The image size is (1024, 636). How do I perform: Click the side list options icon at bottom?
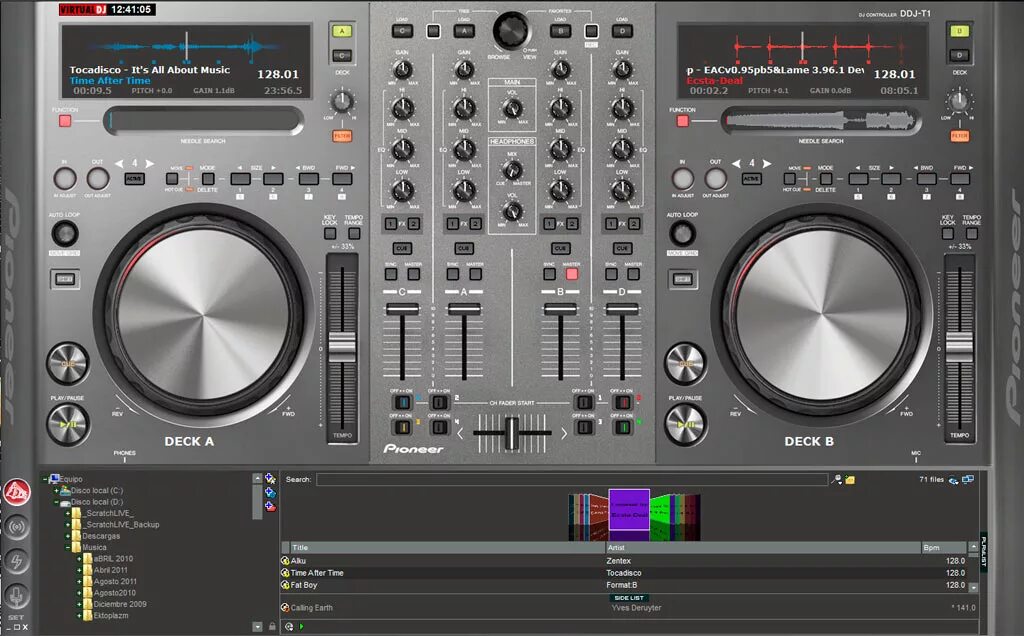point(289,627)
